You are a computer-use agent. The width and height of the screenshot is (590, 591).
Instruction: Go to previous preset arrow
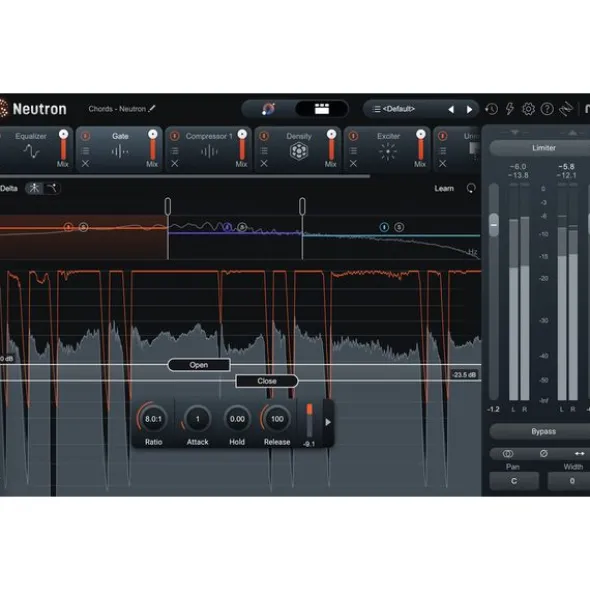point(451,110)
